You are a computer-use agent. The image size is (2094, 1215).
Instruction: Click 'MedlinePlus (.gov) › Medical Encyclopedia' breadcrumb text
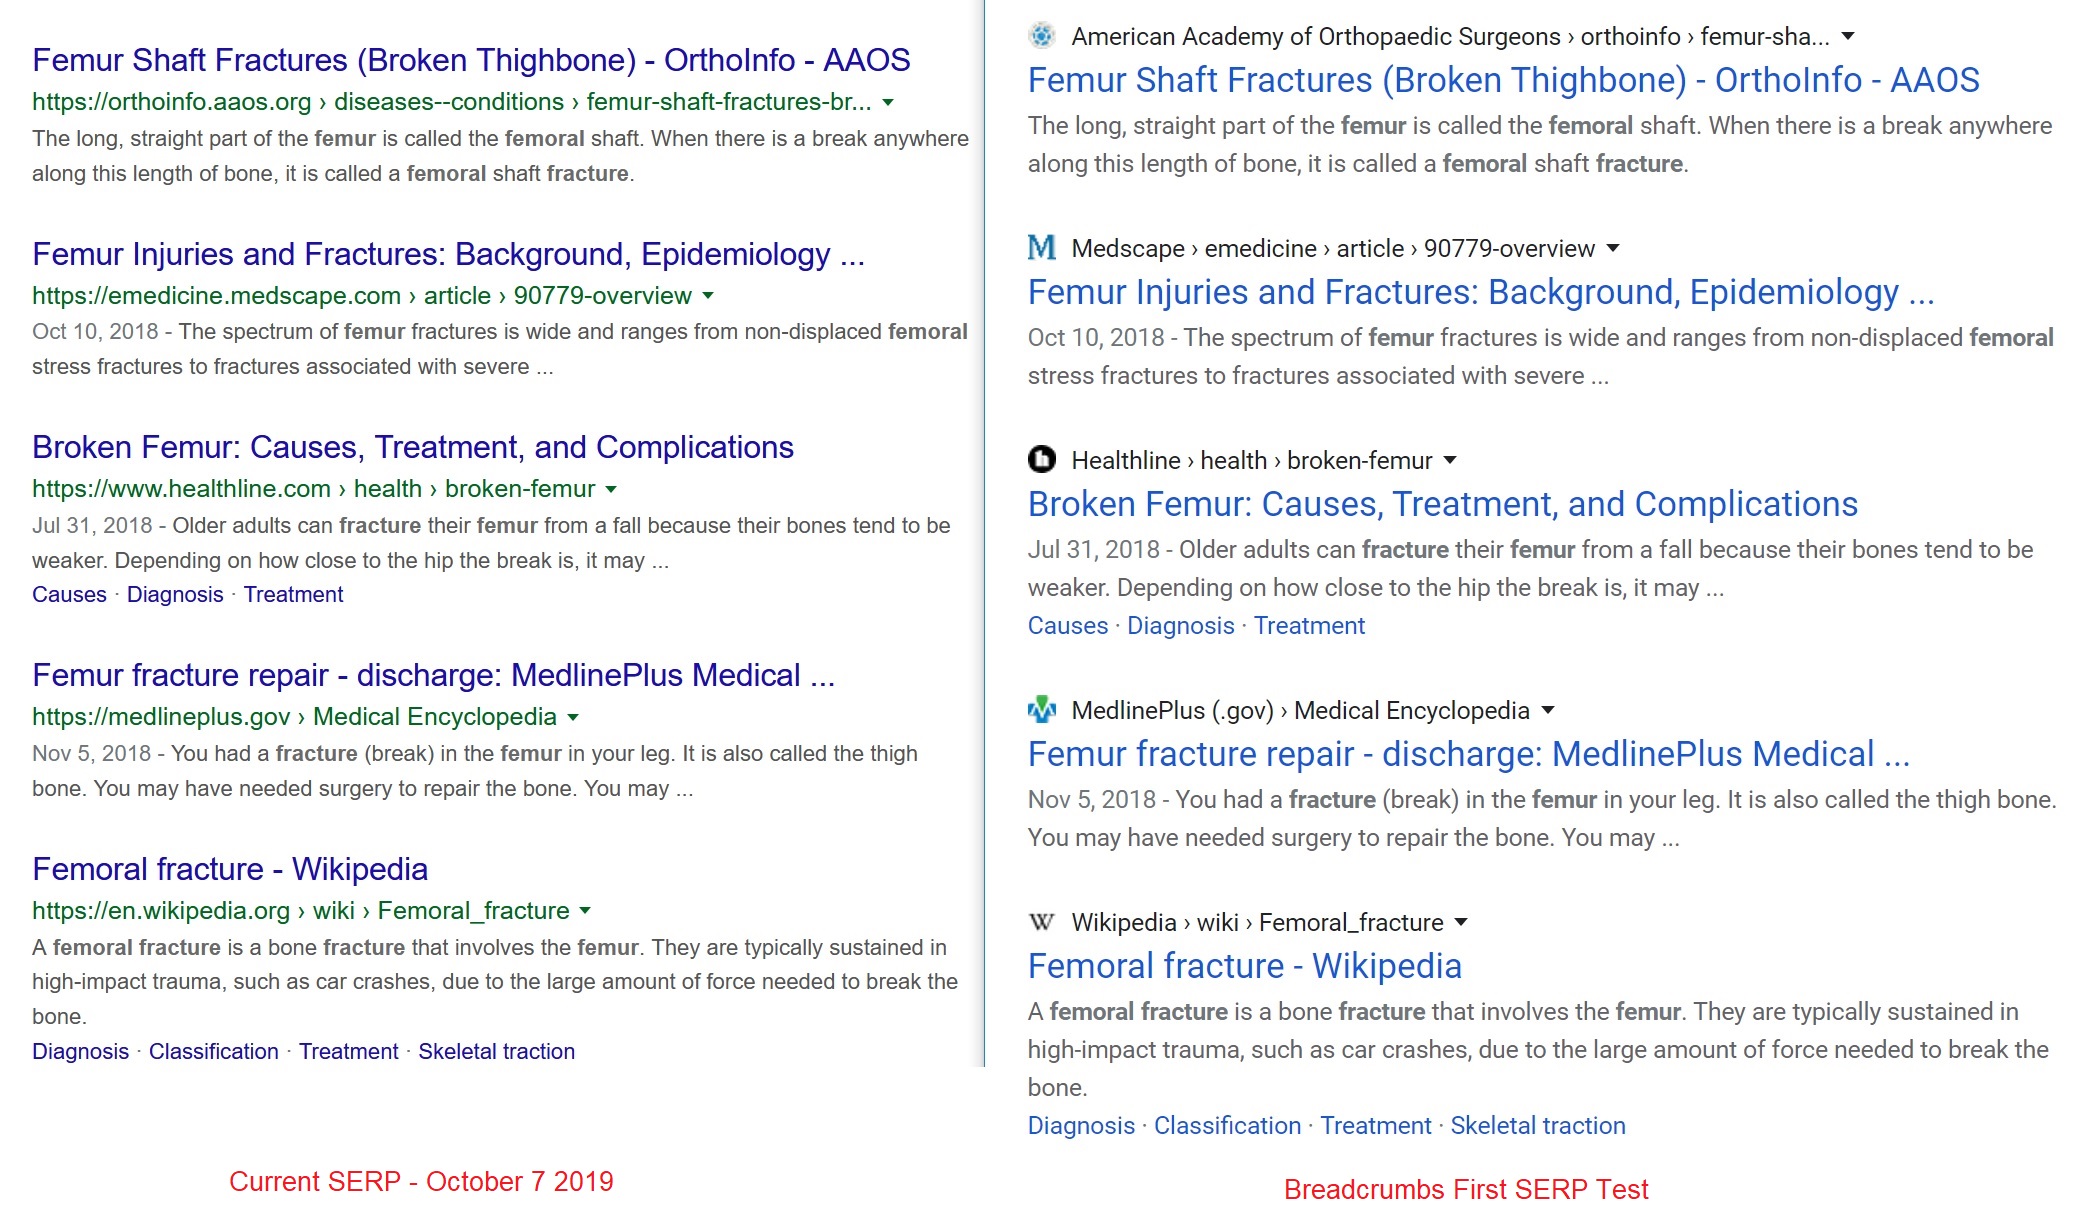(x=1301, y=711)
